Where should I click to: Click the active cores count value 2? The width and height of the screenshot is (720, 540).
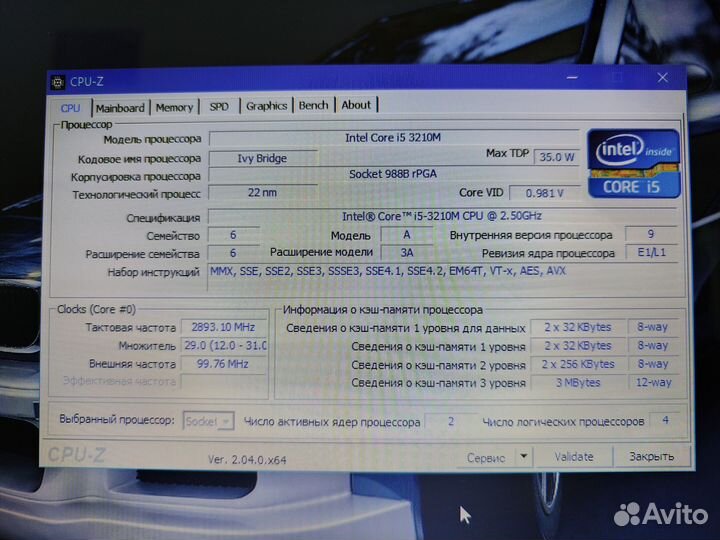click(451, 421)
